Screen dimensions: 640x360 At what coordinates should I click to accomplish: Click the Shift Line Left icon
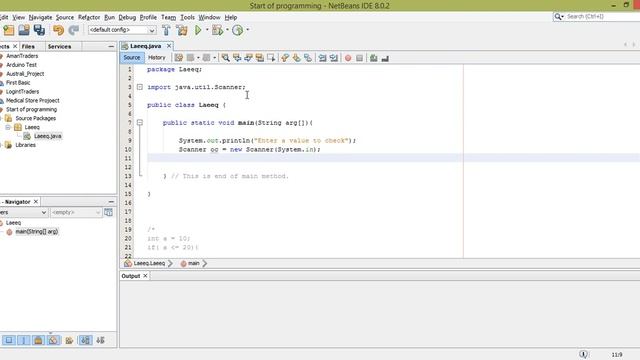tap(322, 58)
